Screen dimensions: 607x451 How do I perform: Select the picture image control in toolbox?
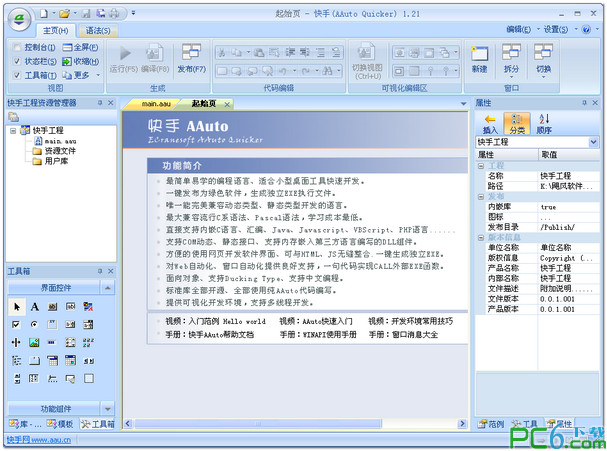pos(34,343)
